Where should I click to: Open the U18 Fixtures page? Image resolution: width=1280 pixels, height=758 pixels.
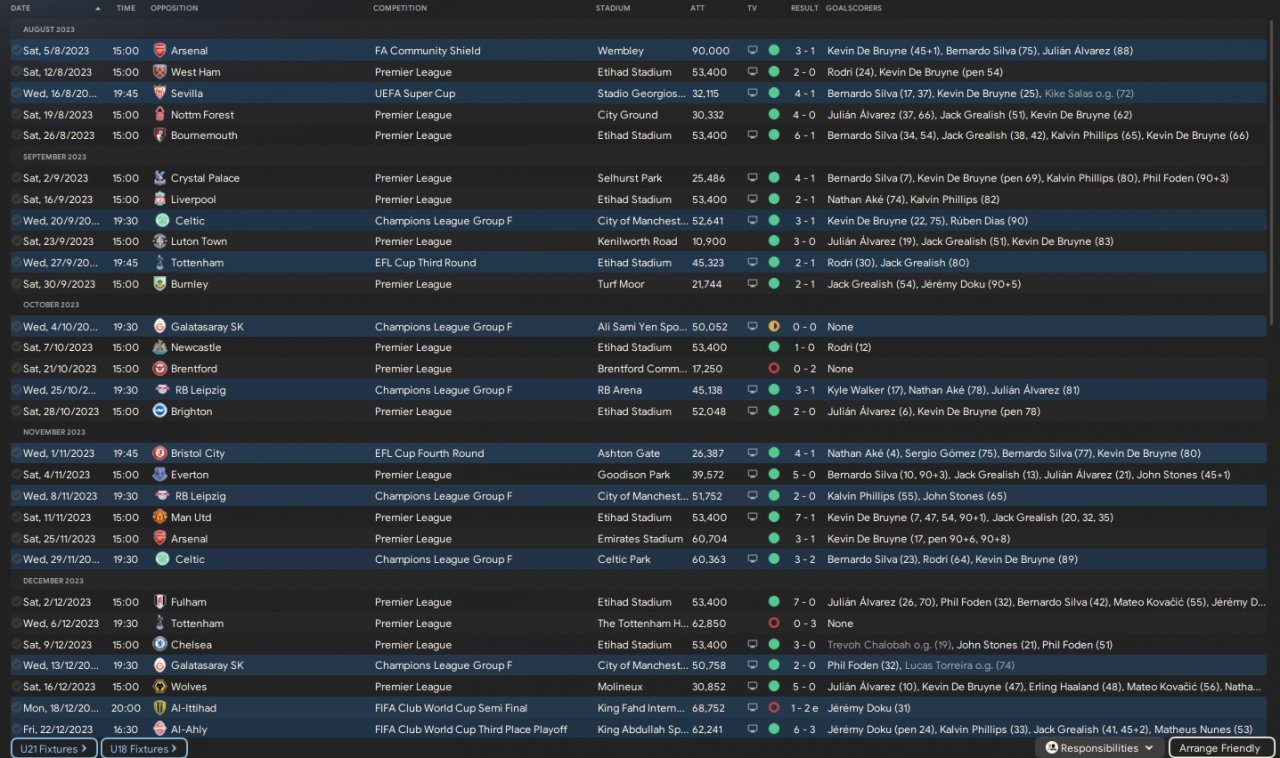(144, 748)
